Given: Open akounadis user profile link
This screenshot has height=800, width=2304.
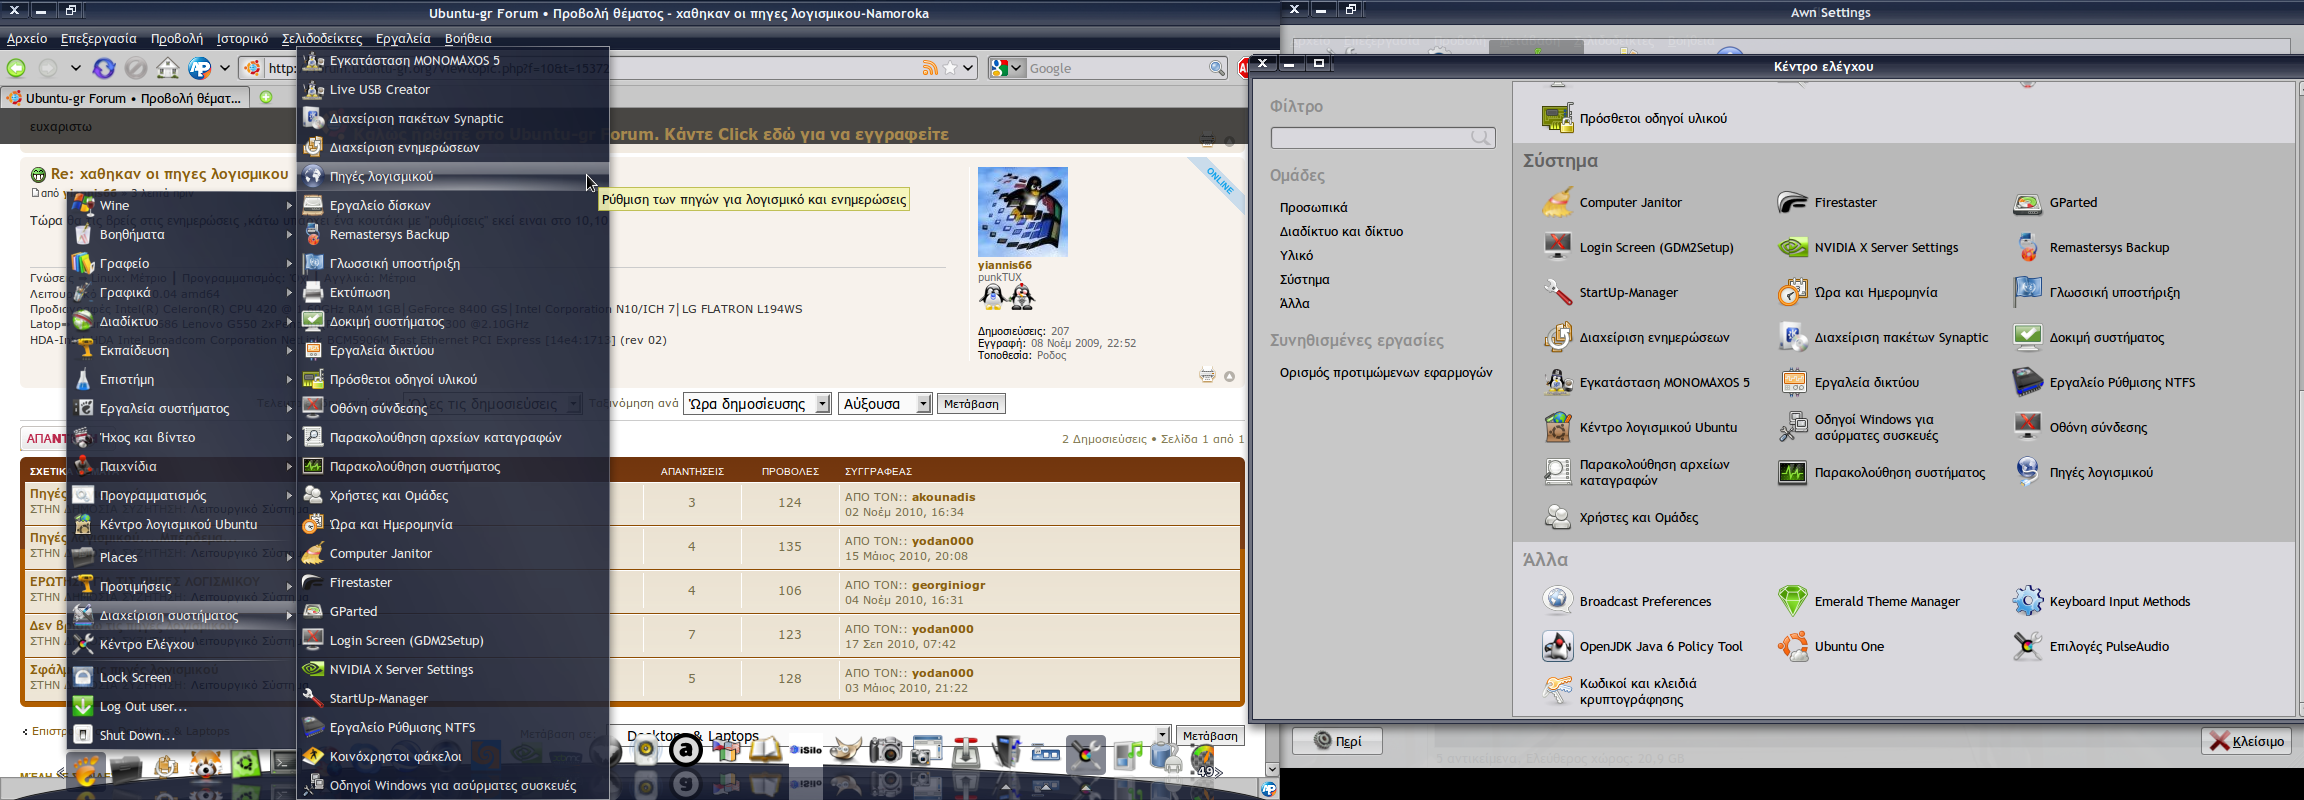Looking at the screenshot, I should click(943, 497).
